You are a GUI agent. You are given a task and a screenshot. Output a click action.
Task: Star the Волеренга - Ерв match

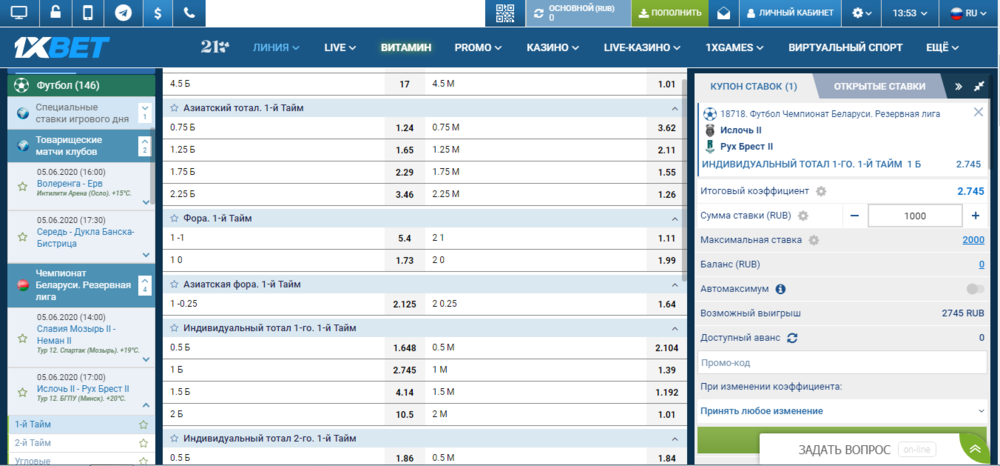pyautogui.click(x=23, y=186)
